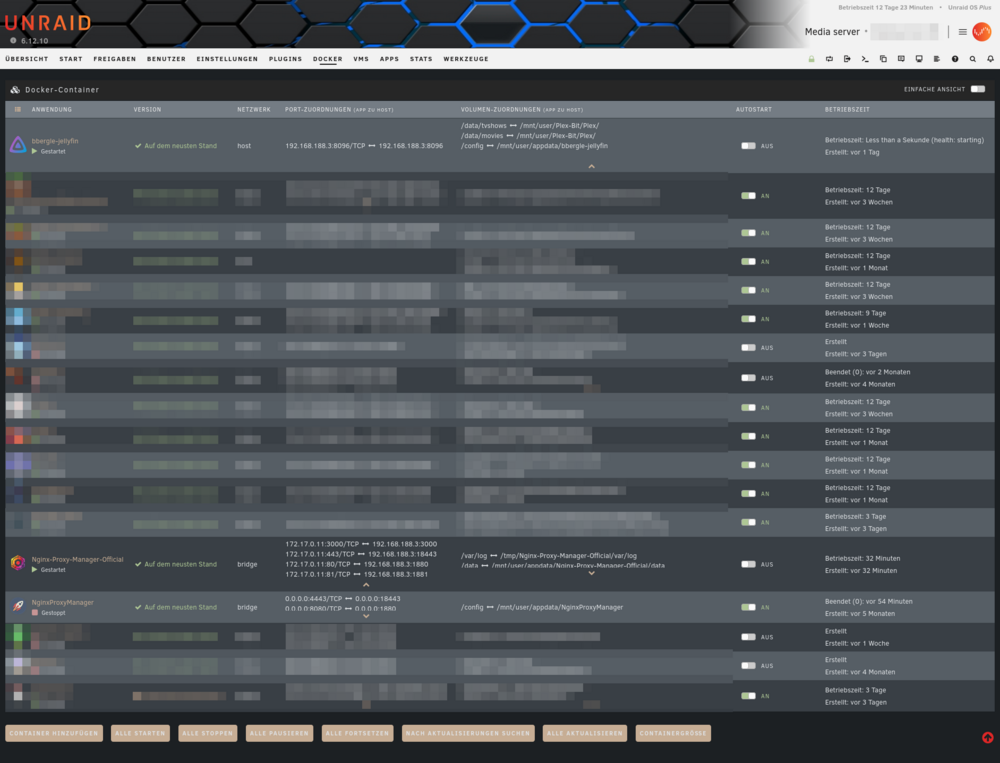Image resolution: width=1000 pixels, height=763 pixels.
Task: Go to the Einstellungen menu
Action: [x=227, y=59]
